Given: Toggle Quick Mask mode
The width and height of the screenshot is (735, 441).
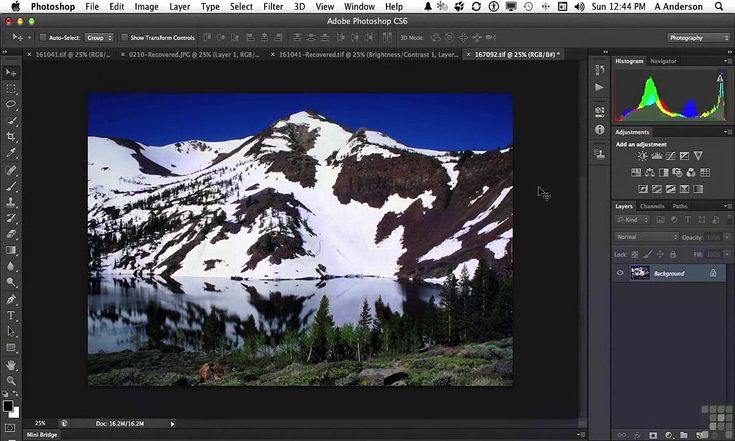Looking at the screenshot, I should tap(10, 428).
